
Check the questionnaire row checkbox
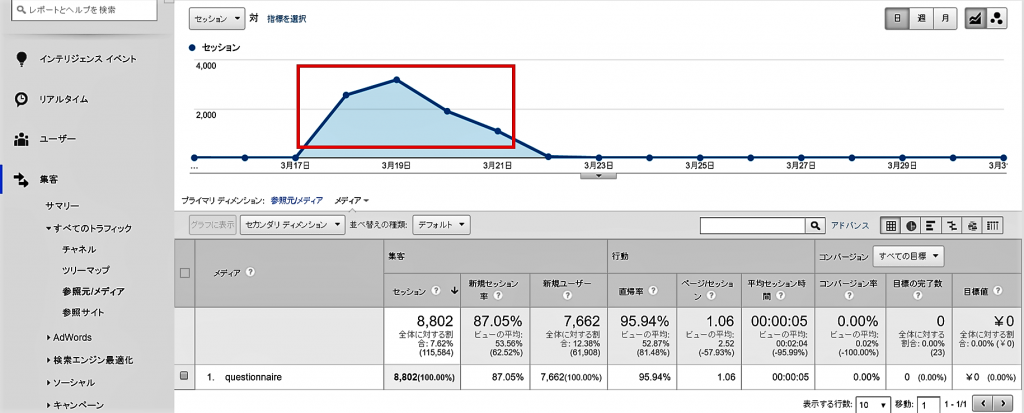point(183,376)
